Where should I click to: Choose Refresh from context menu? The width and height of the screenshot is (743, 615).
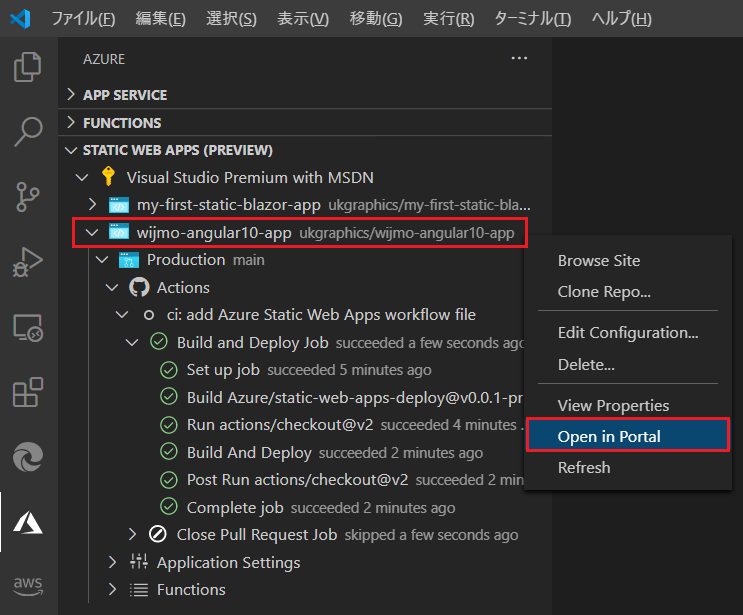628,468
